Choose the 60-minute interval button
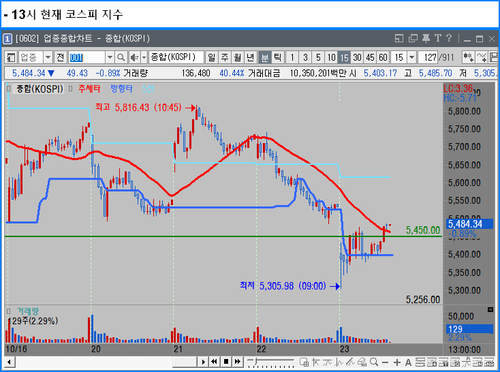500x372 pixels. [383, 58]
